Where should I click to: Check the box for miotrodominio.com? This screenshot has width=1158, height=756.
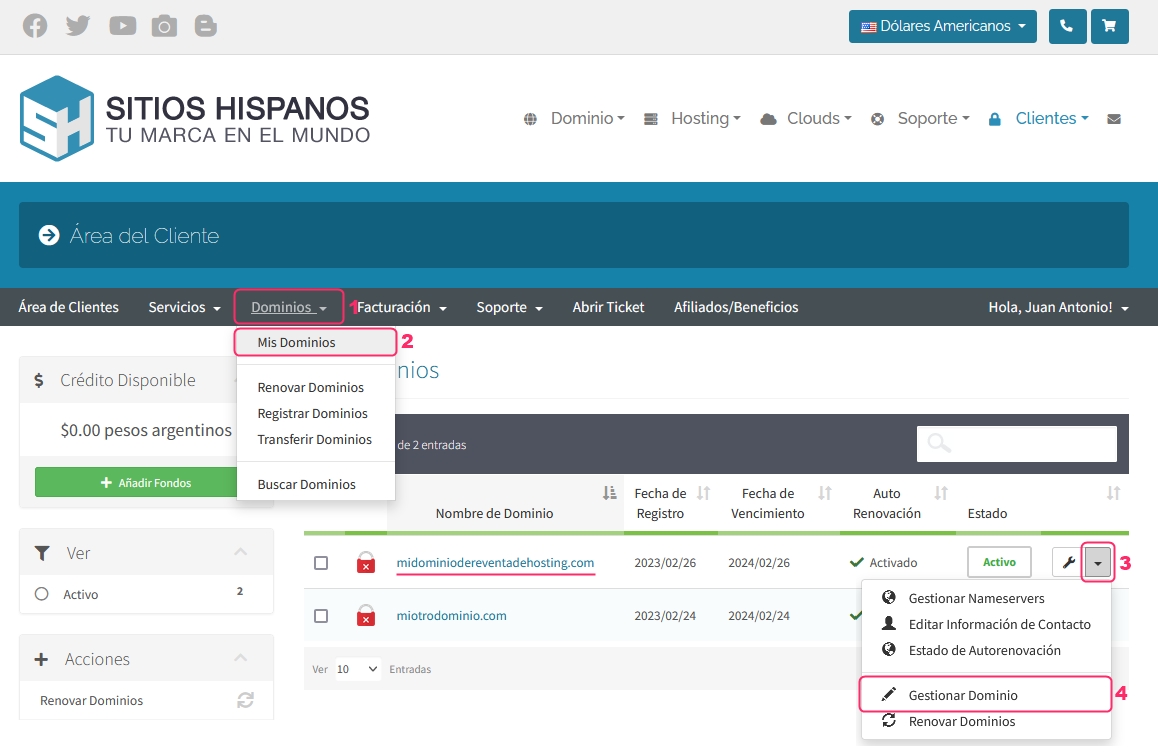[x=321, y=616]
